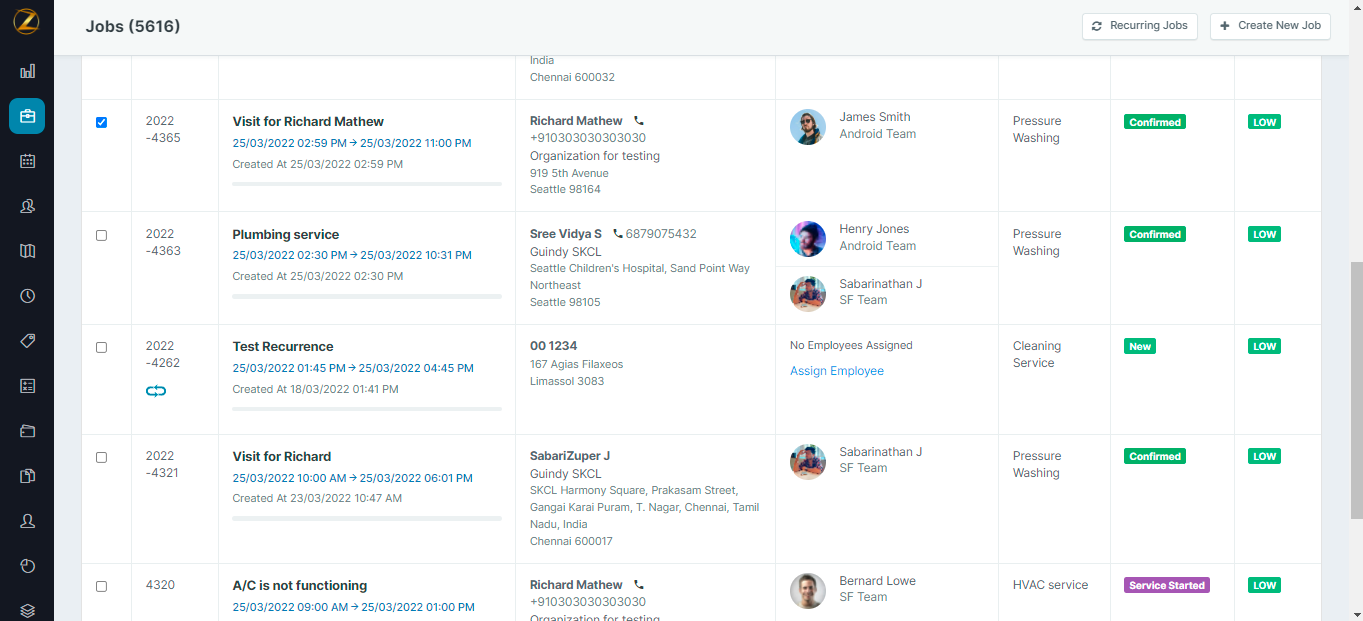Open the dashboard bar chart icon in sidebar
Screen dimensions: 1363x621
coord(27,71)
